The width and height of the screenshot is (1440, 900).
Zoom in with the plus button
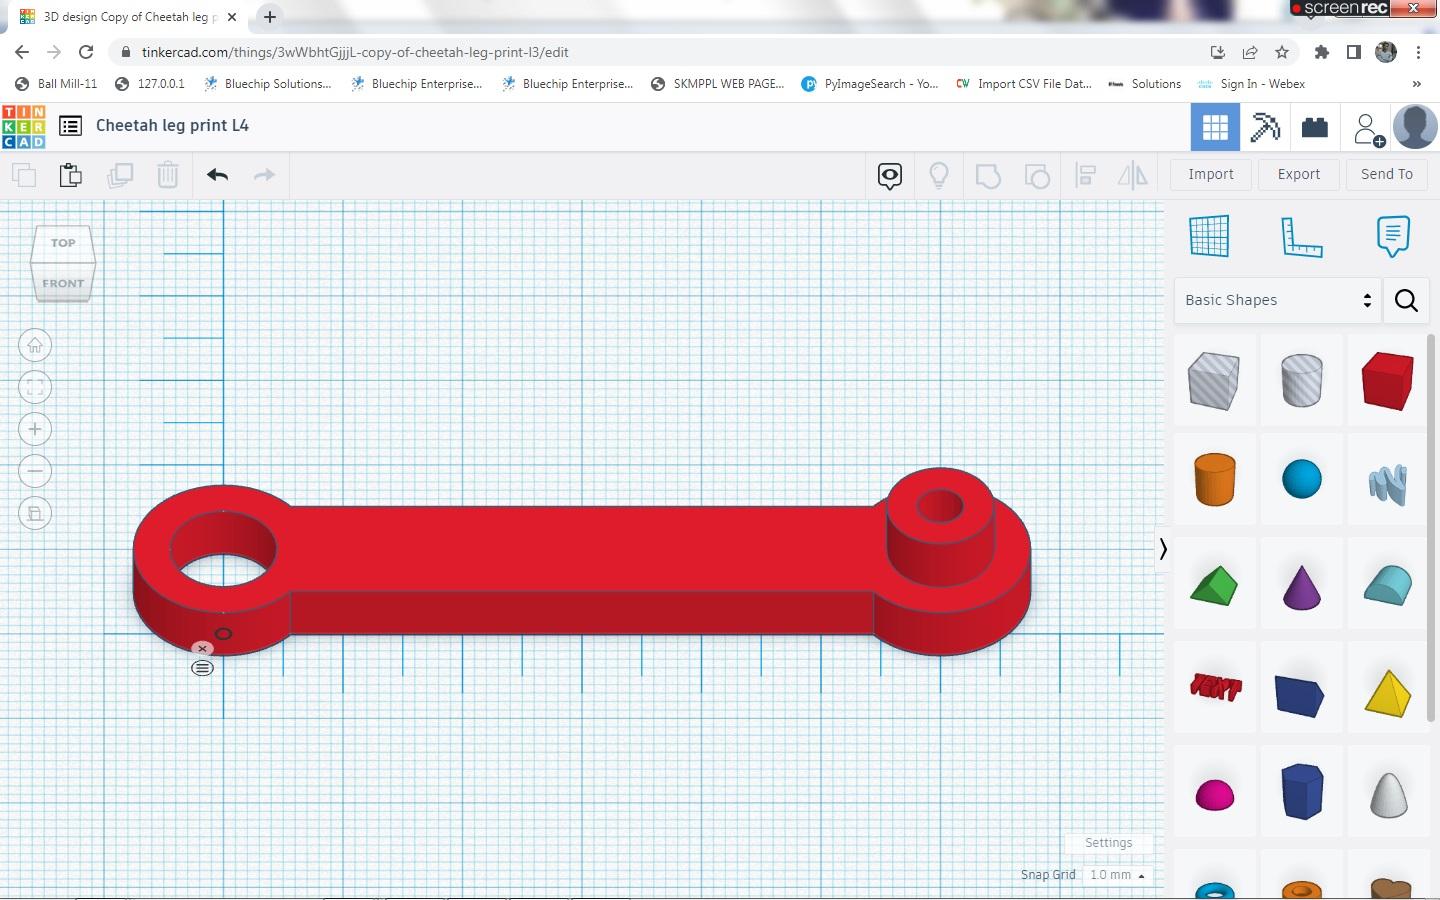tap(35, 430)
